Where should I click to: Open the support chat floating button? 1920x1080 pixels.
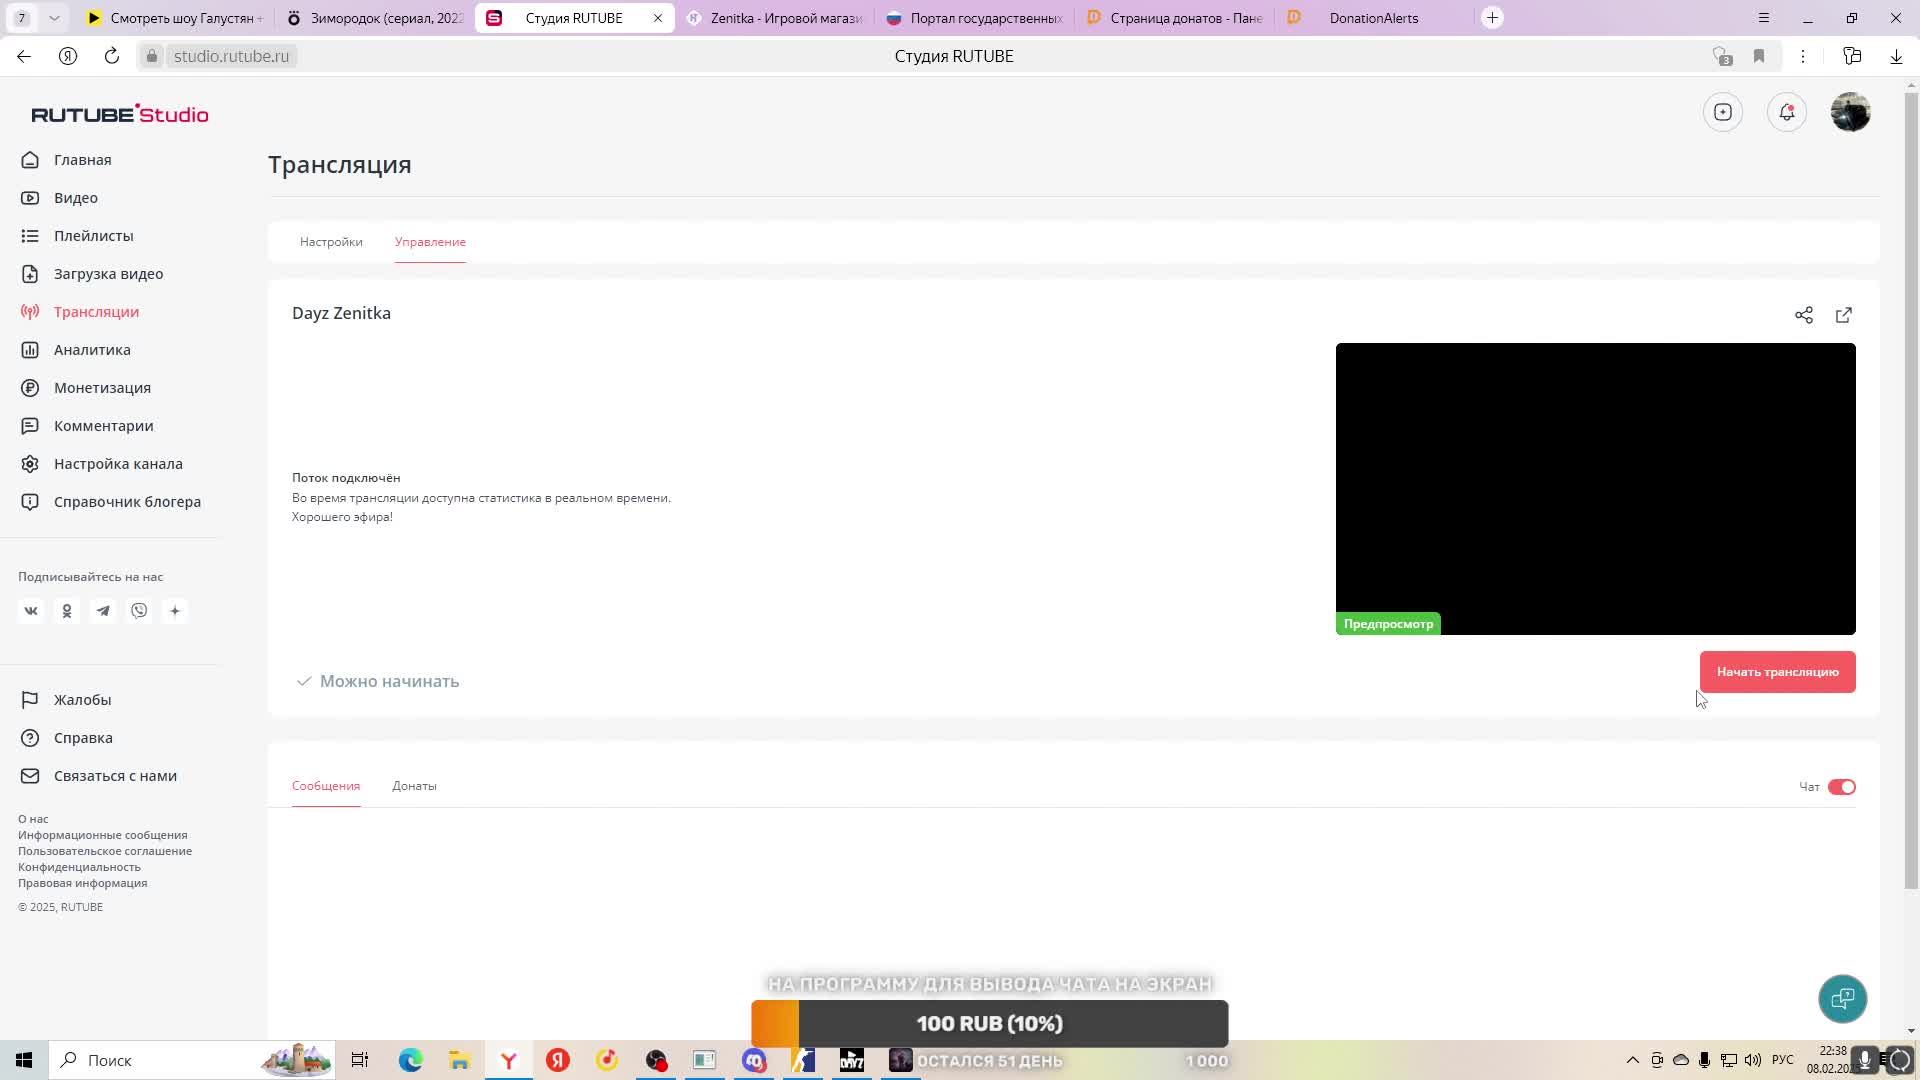[x=1843, y=998]
